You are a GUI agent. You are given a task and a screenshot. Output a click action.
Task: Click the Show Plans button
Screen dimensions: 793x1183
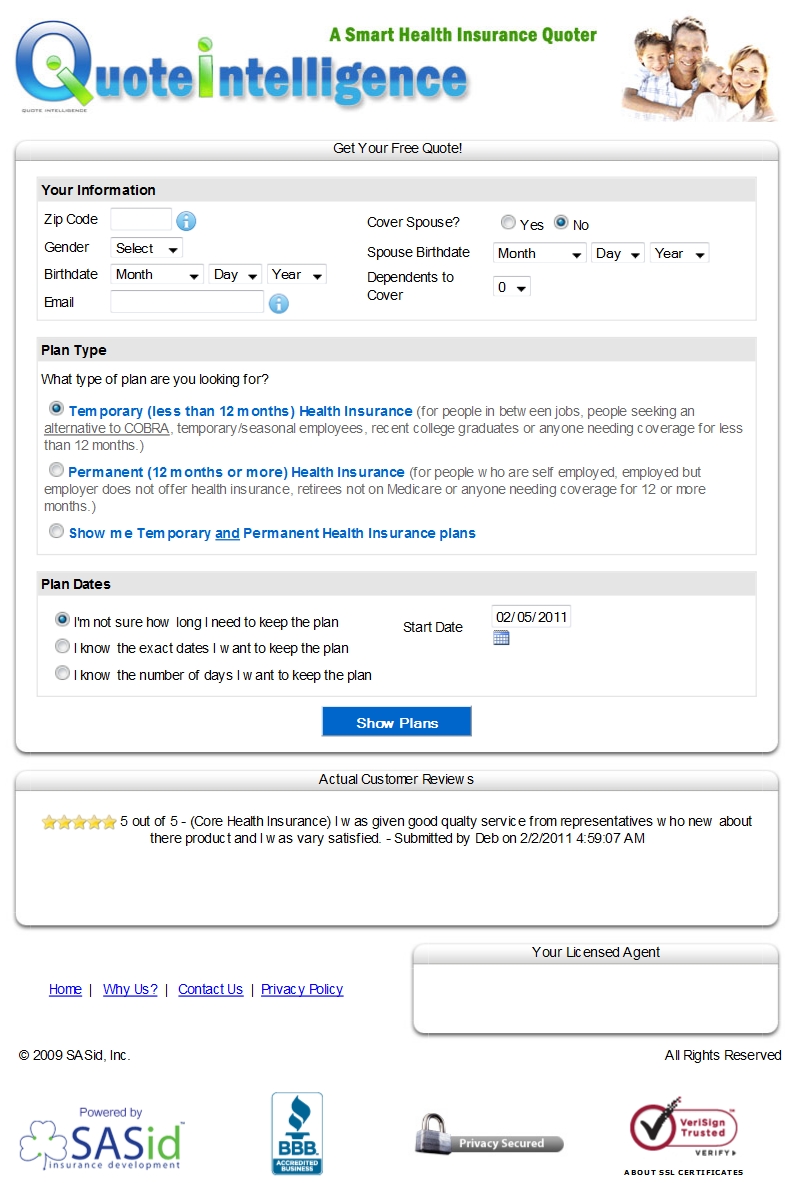tap(397, 722)
